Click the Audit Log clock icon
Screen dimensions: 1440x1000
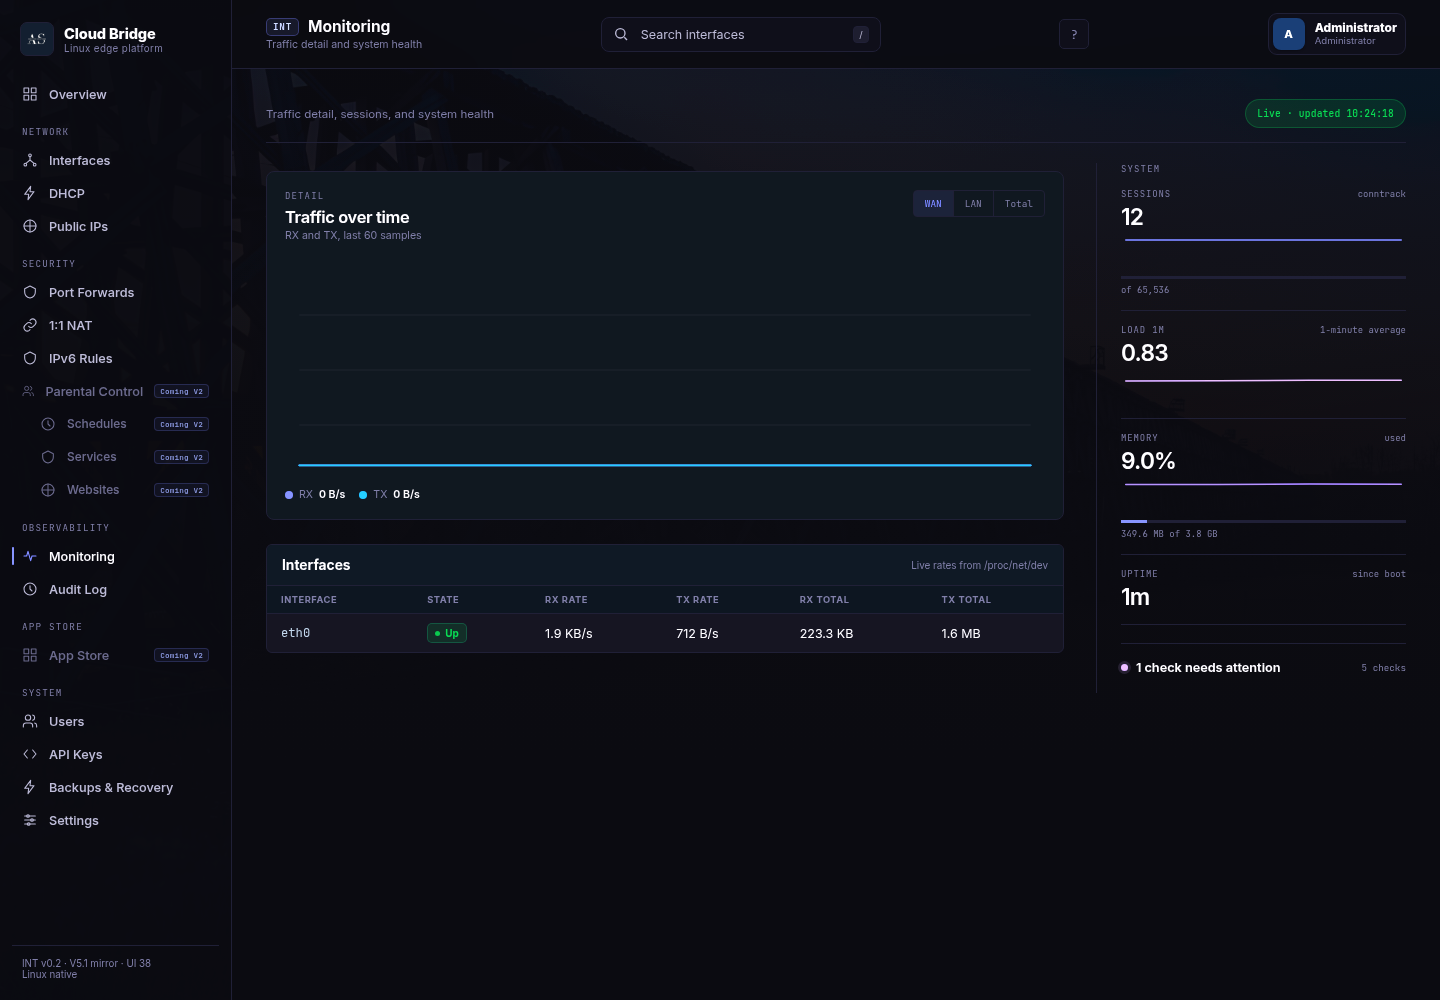30,589
